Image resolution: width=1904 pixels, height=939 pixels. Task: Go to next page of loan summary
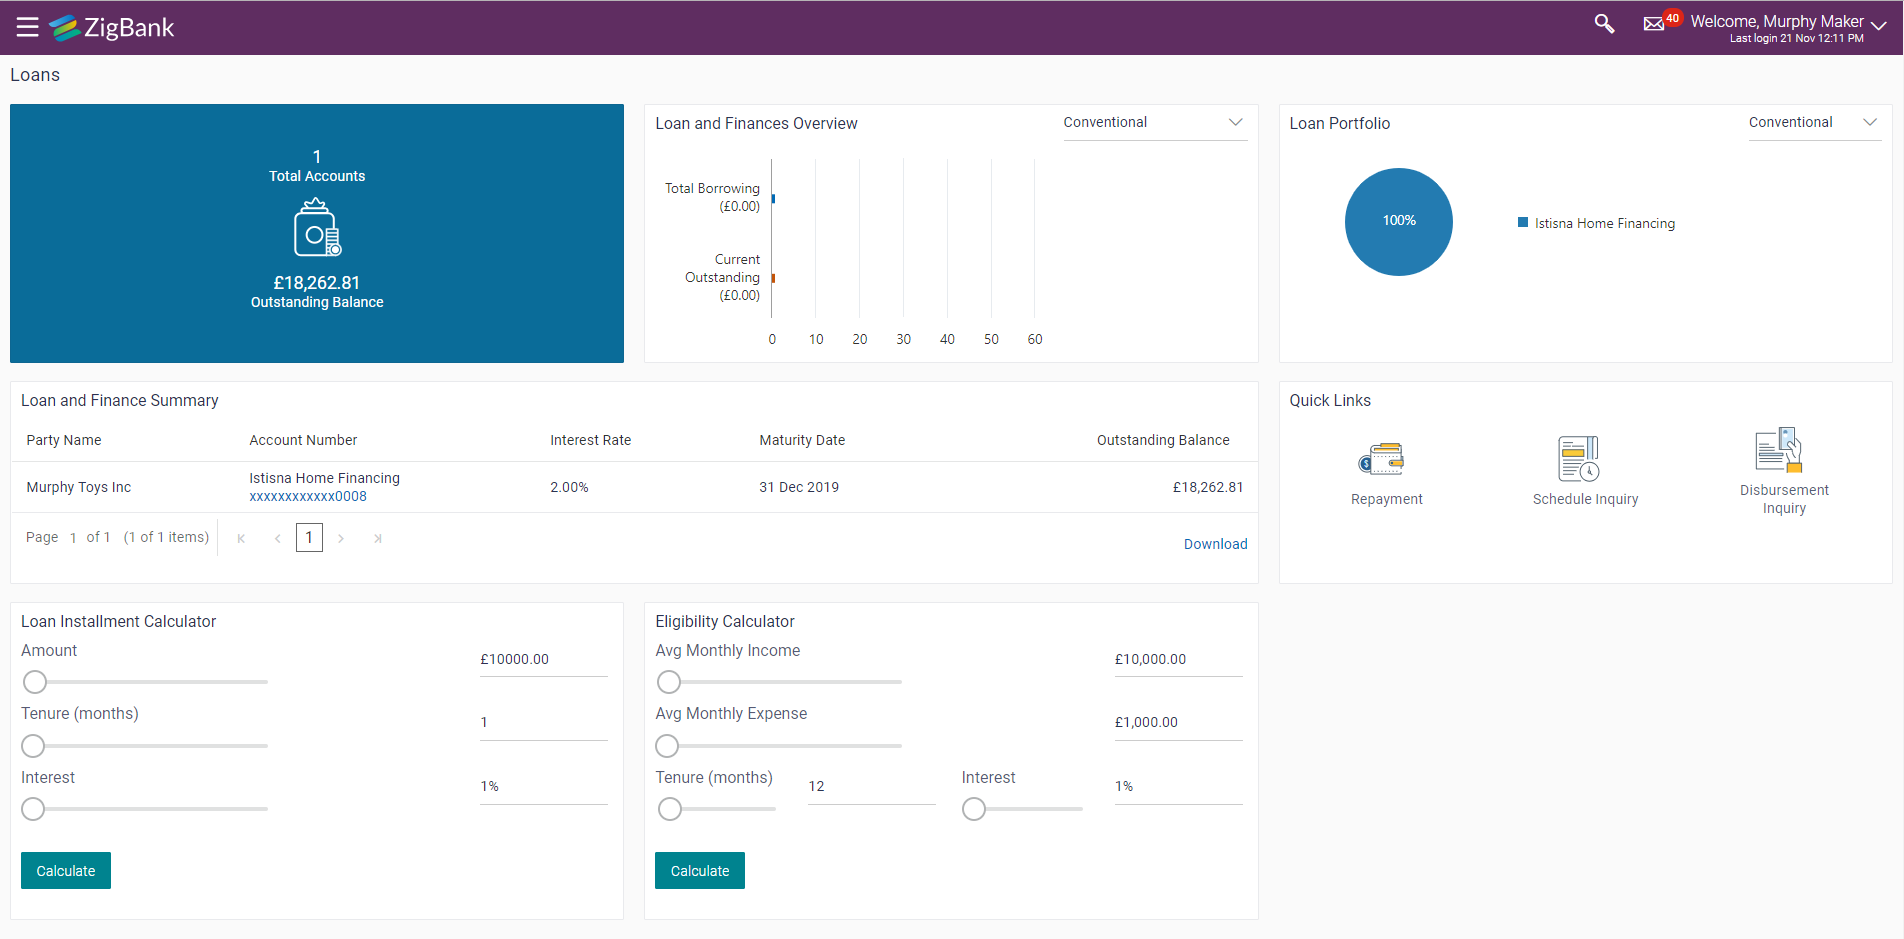point(341,538)
